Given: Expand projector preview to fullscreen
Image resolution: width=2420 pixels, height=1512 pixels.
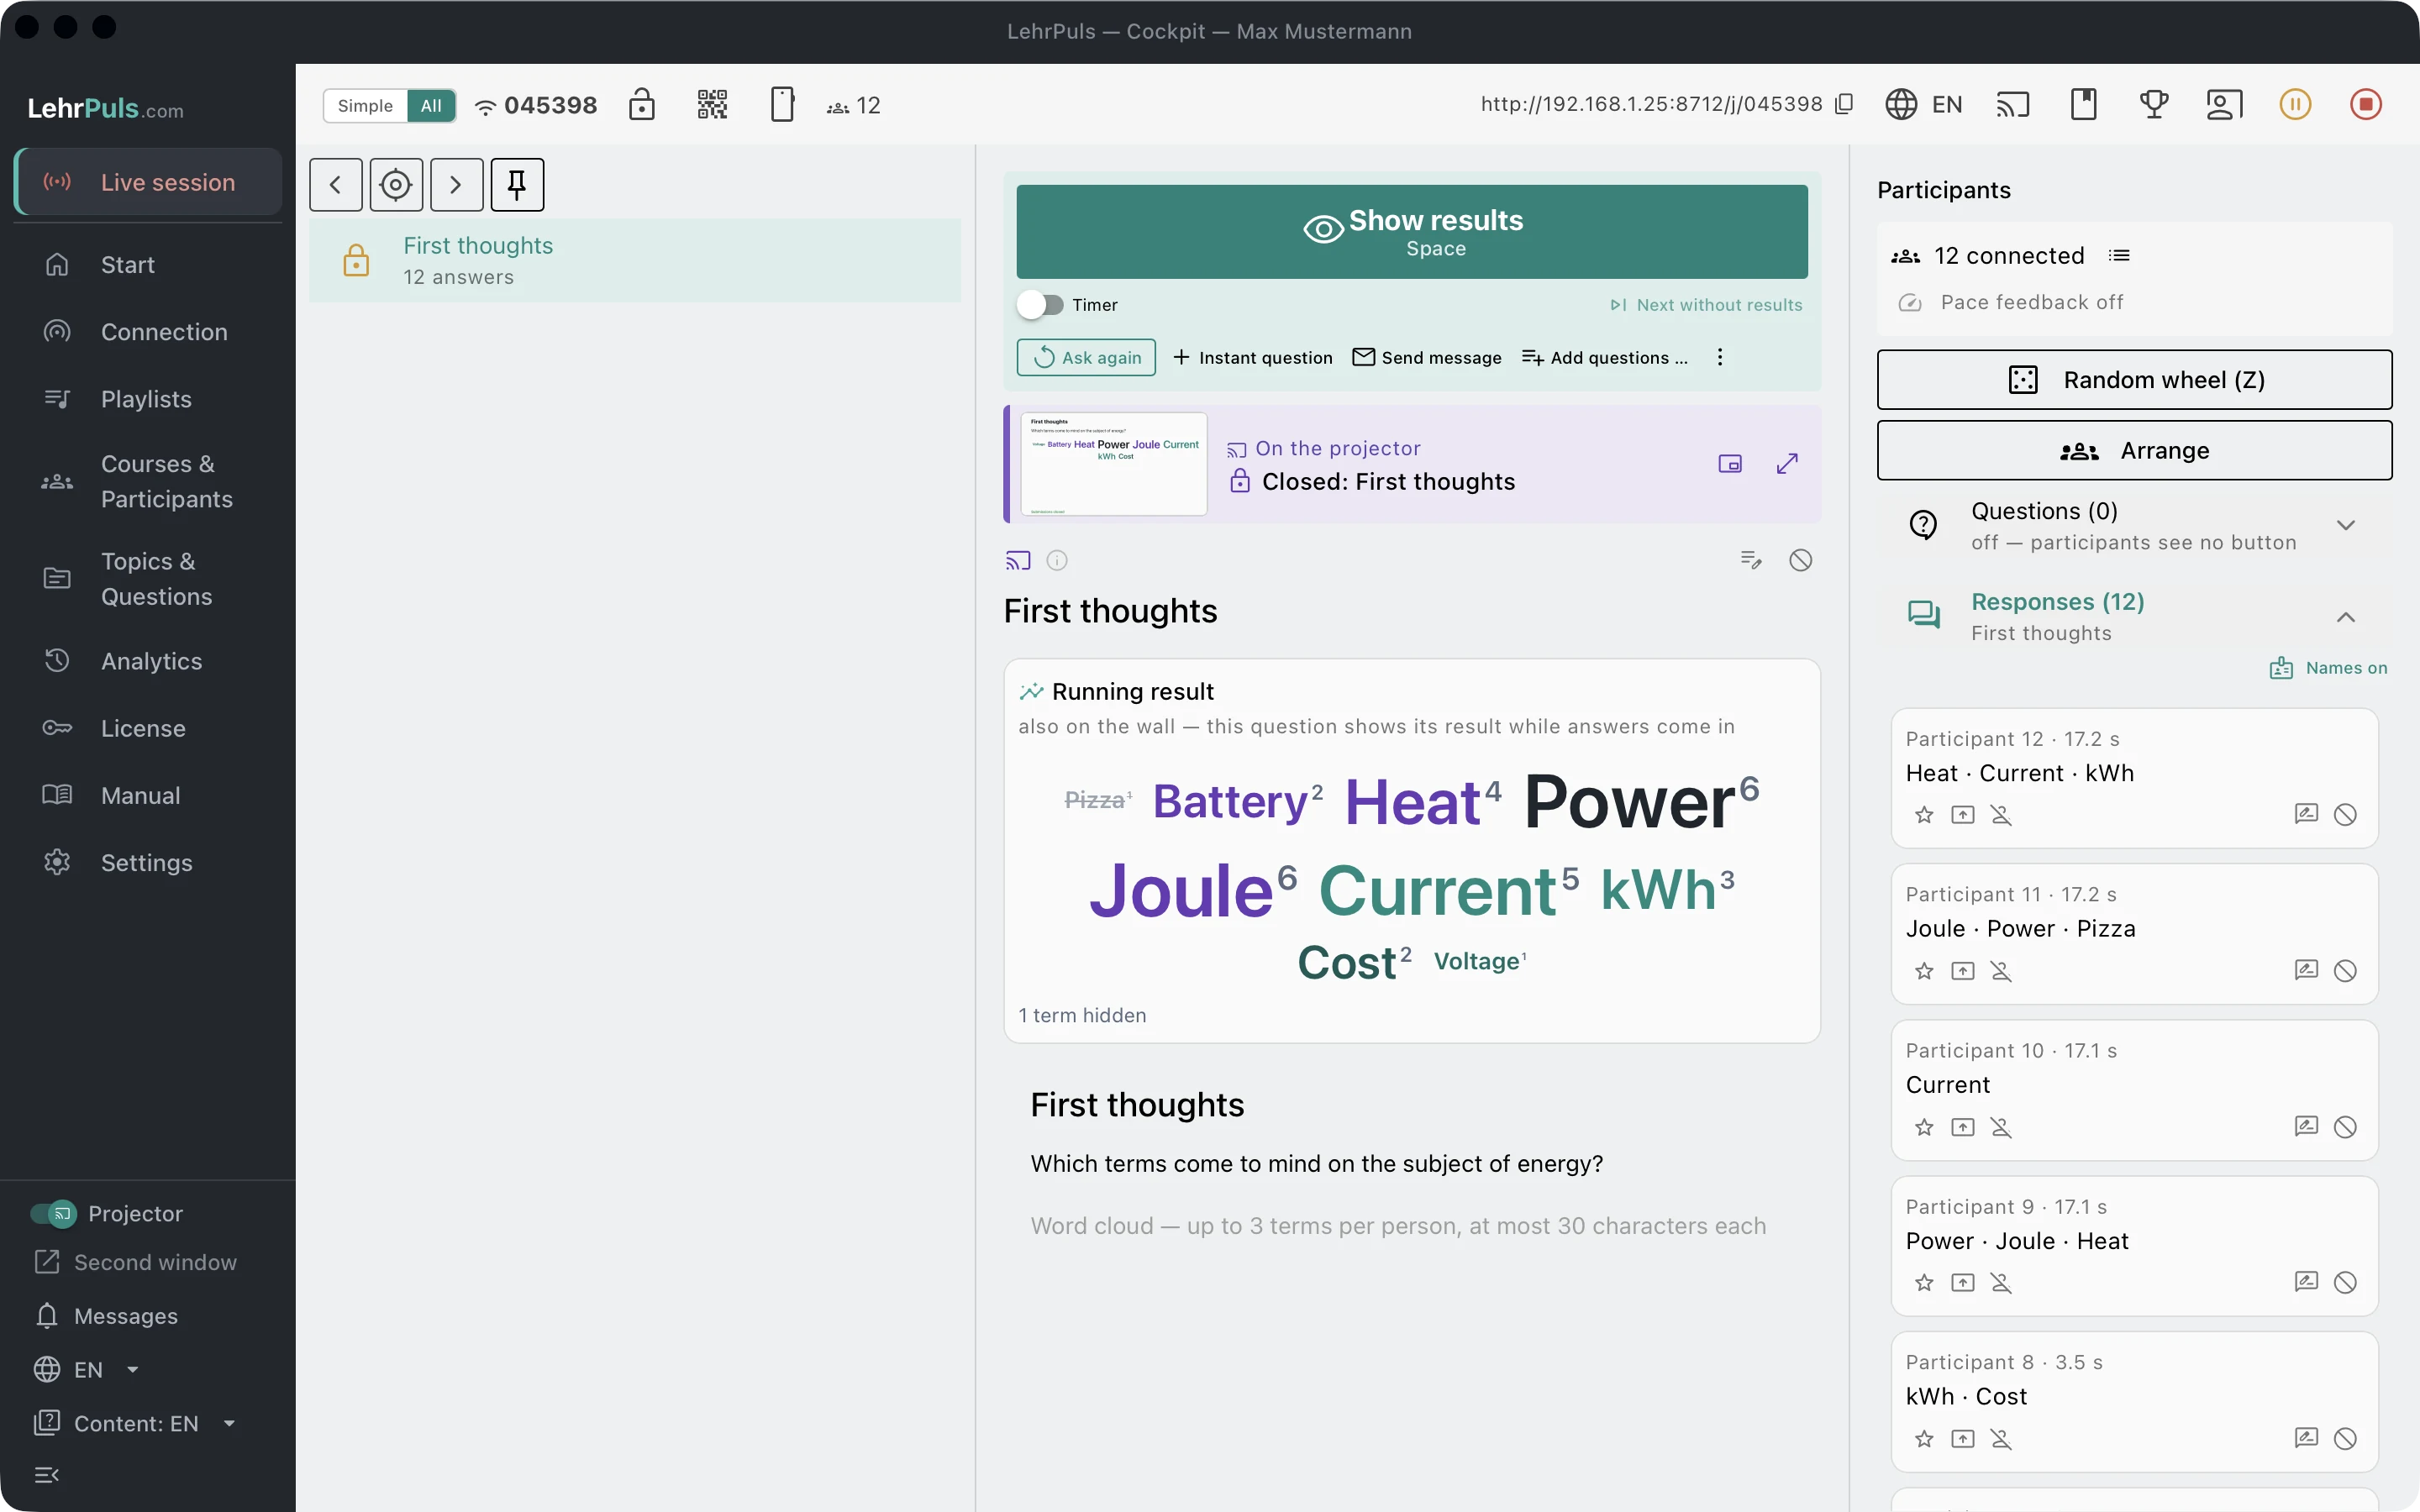Looking at the screenshot, I should 1787,464.
